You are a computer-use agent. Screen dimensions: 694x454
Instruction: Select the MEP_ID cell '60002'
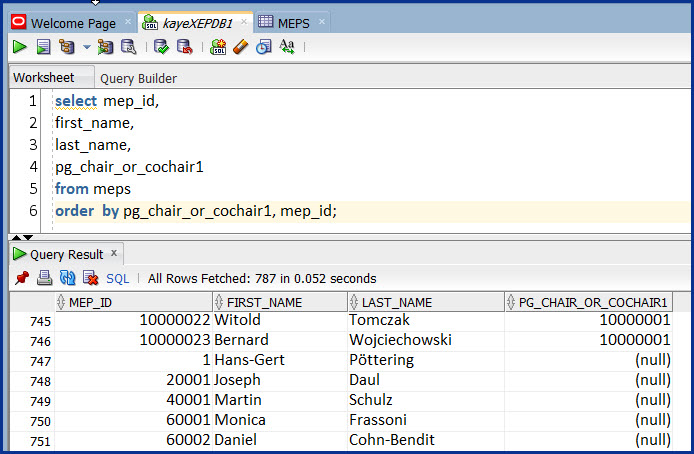pos(133,440)
